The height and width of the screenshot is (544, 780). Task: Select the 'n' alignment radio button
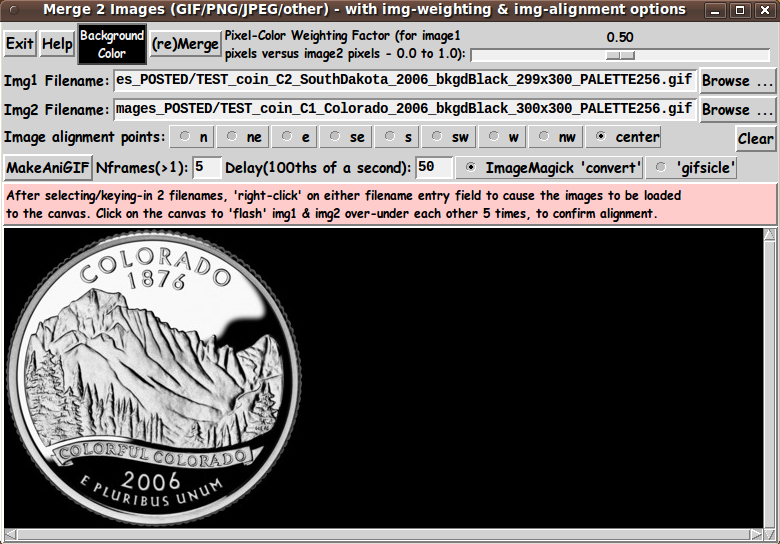[x=192, y=137]
